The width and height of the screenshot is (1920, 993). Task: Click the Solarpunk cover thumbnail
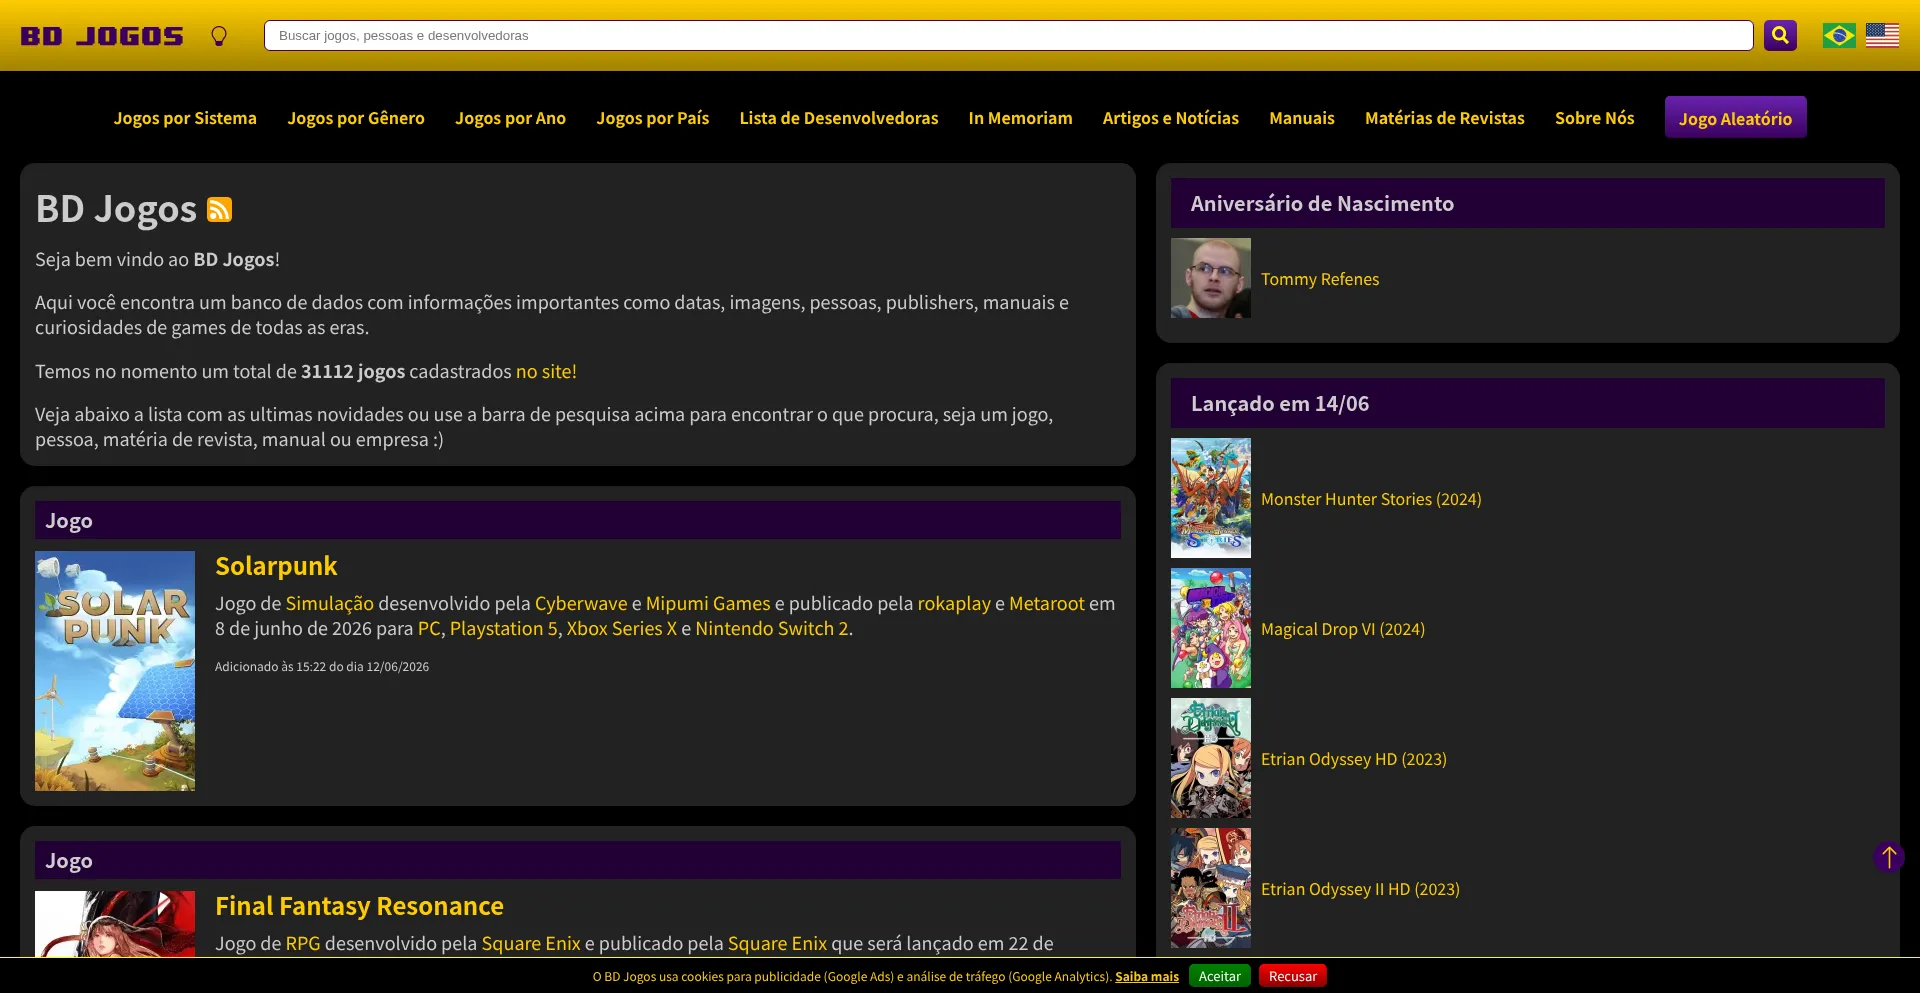pyautogui.click(x=115, y=671)
